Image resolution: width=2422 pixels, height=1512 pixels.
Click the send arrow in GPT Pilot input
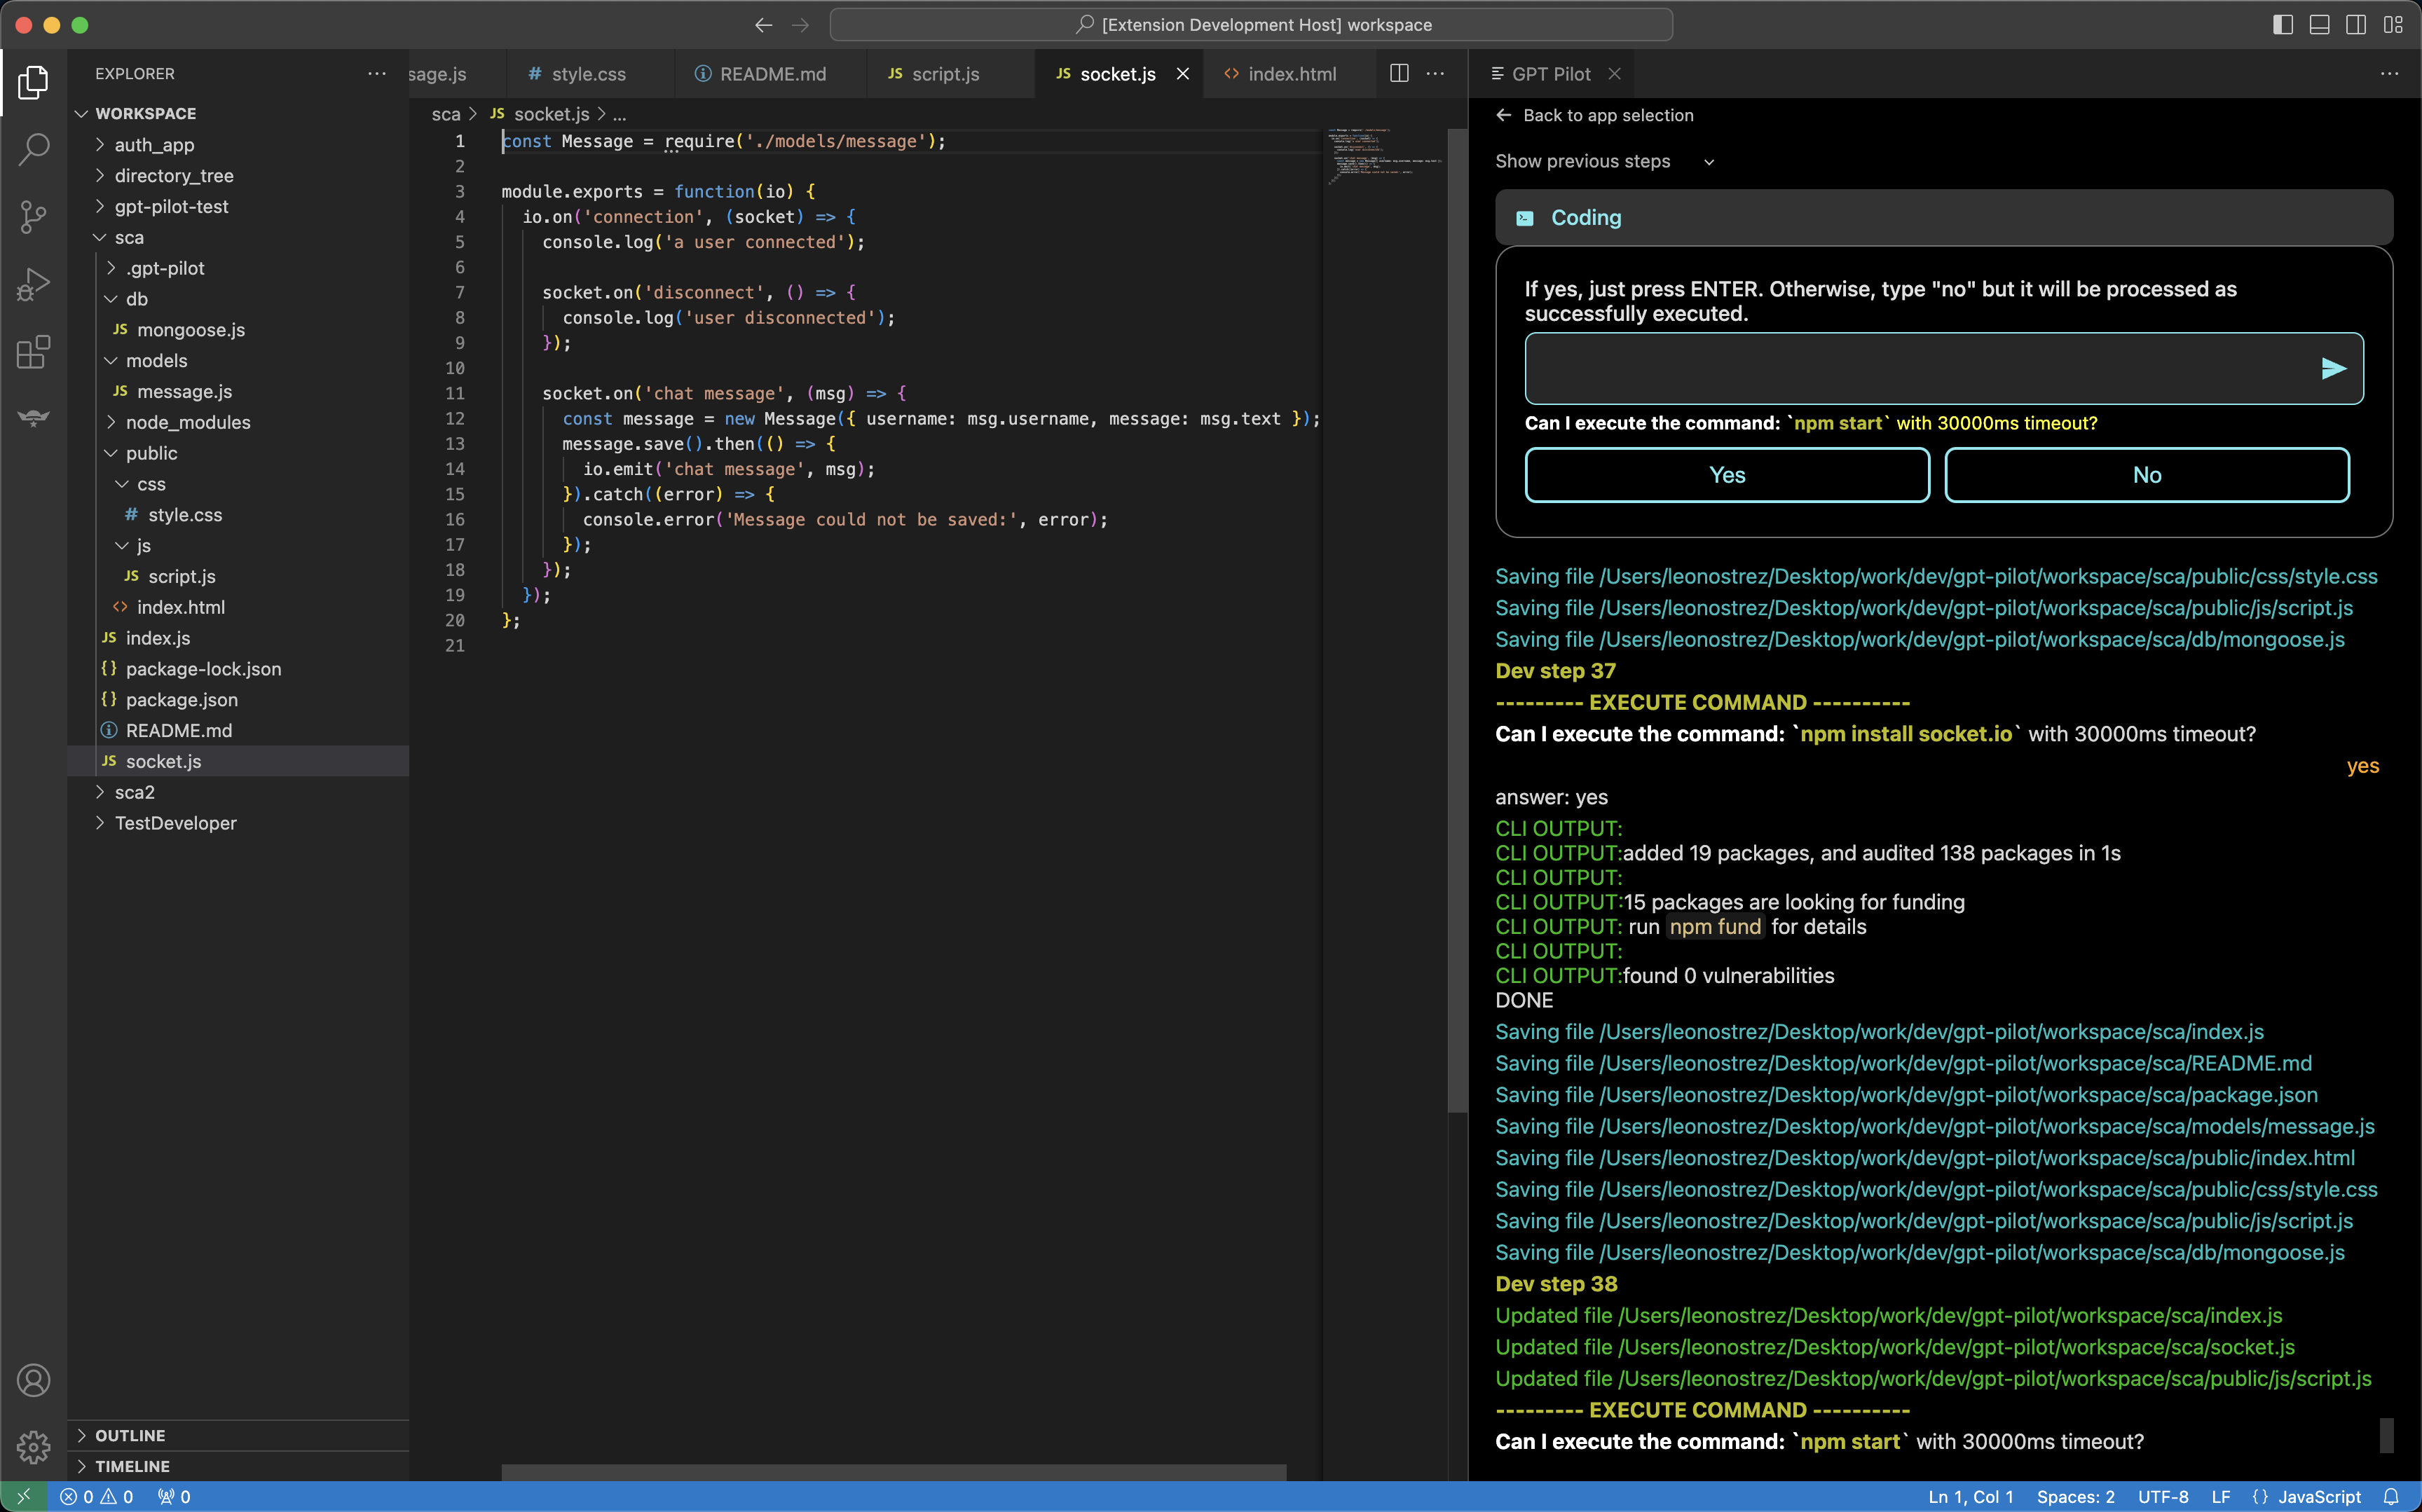coord(2333,369)
